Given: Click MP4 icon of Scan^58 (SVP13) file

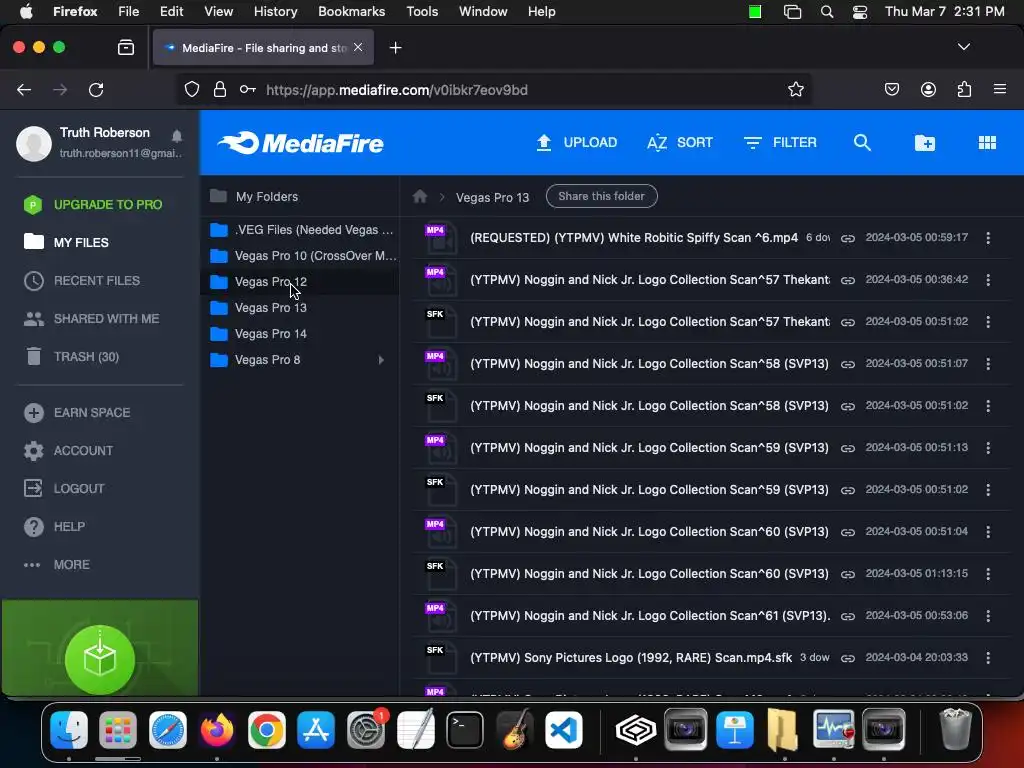Looking at the screenshot, I should pos(440,365).
